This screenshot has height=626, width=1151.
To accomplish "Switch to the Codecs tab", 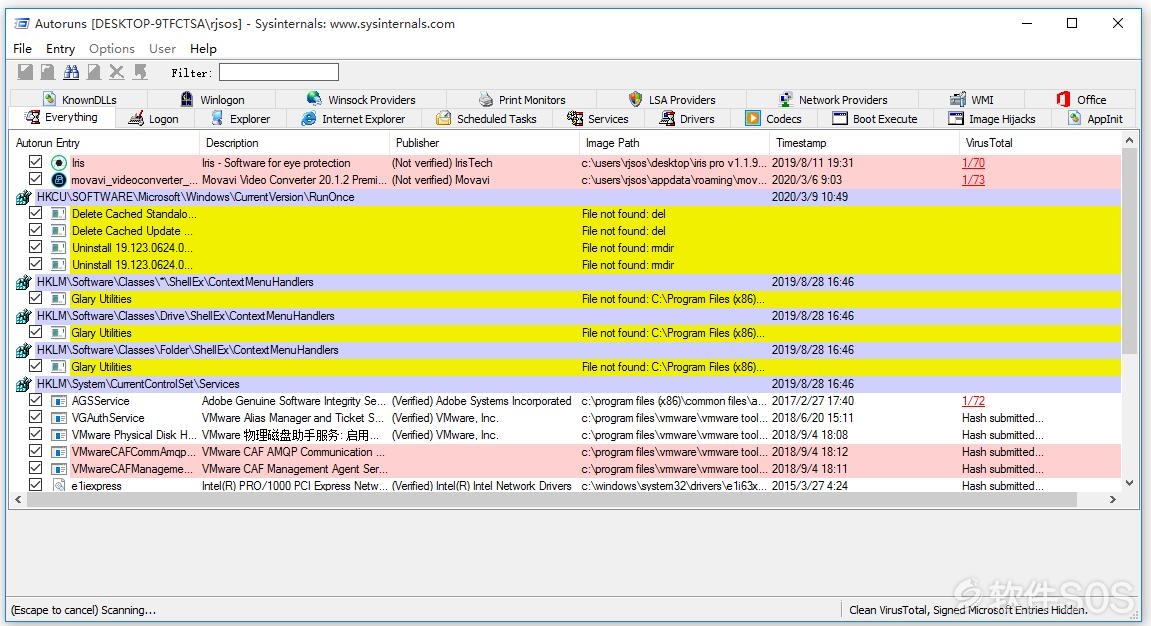I will [x=774, y=118].
